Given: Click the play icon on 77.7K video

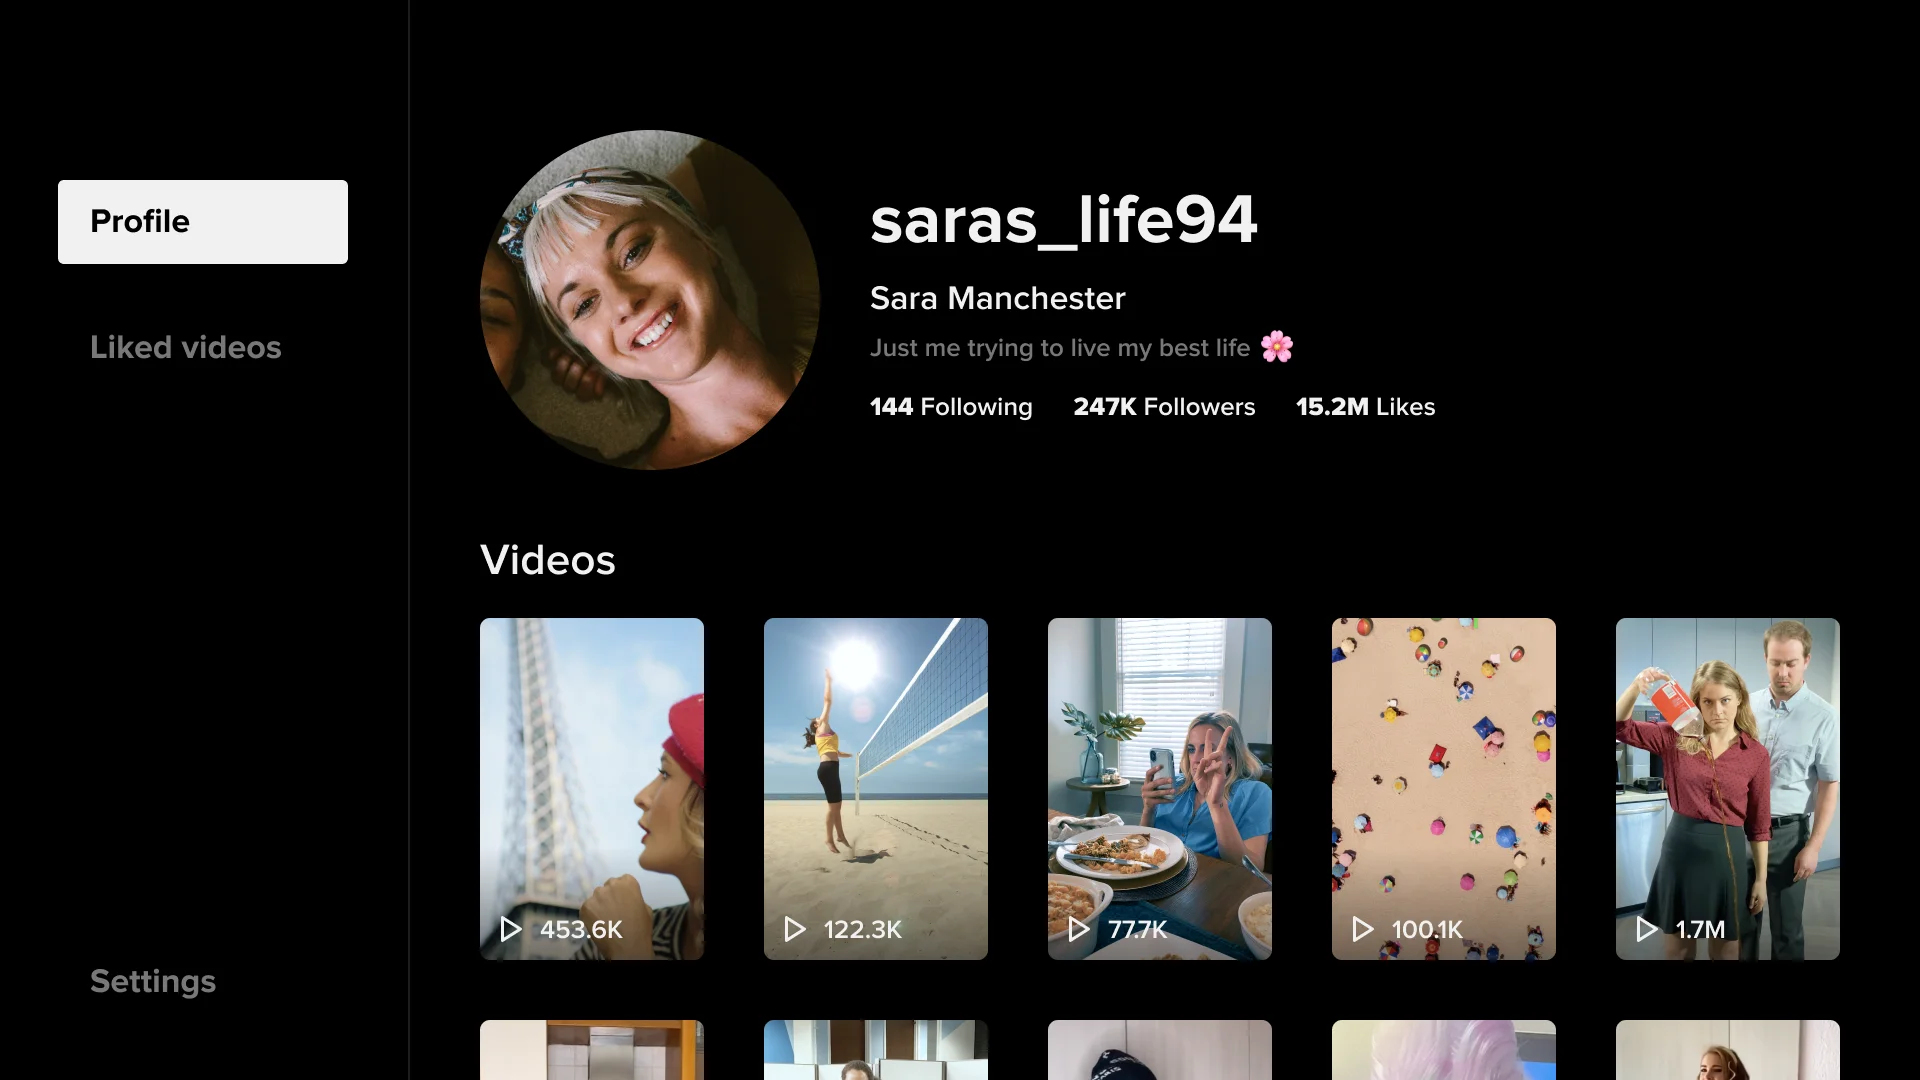Looking at the screenshot, I should click(x=1079, y=928).
